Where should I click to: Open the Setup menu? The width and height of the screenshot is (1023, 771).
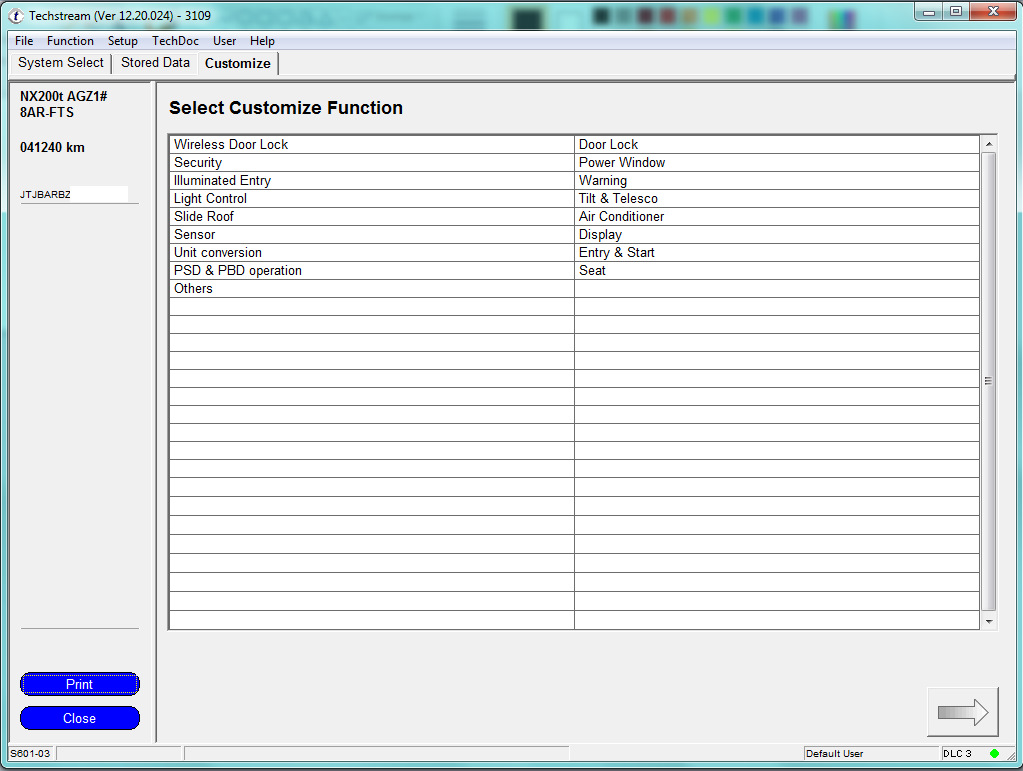pyautogui.click(x=123, y=40)
